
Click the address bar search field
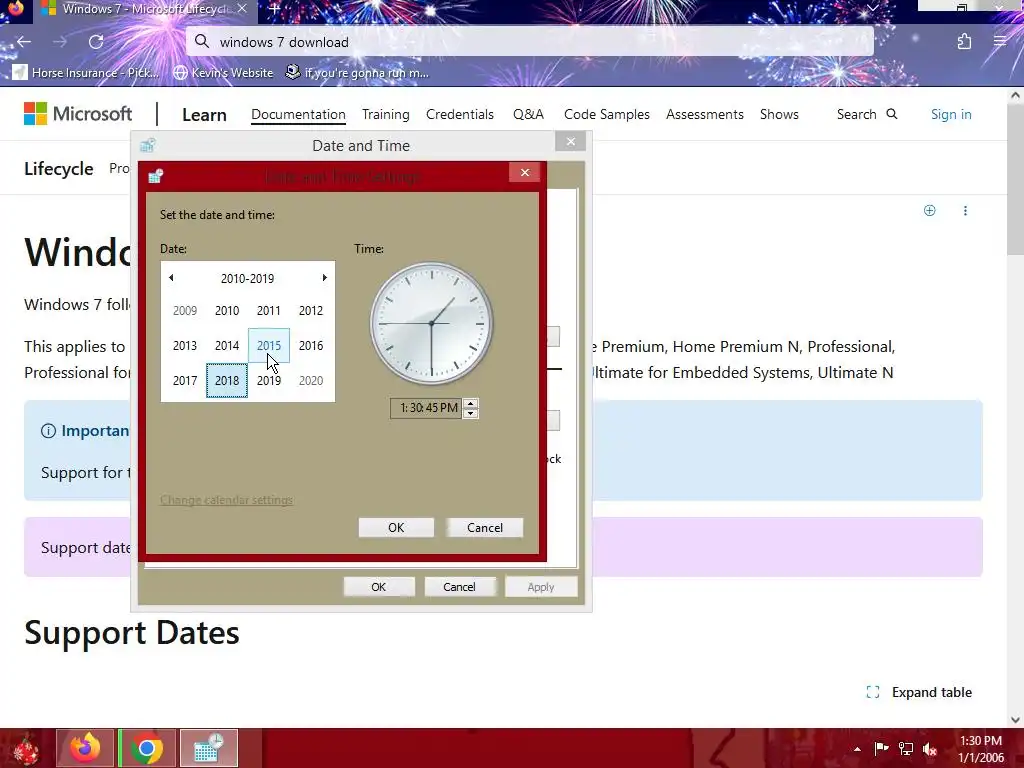(530, 42)
